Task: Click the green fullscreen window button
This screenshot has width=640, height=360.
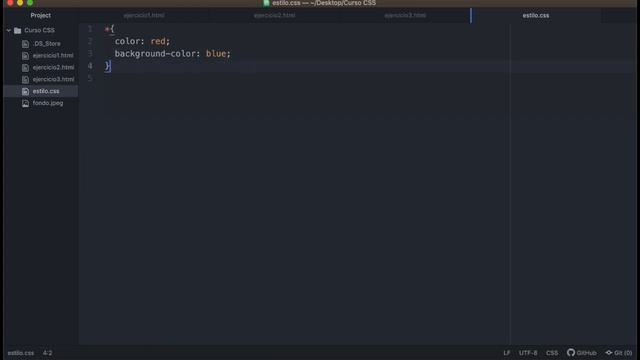Action: pos(30,2)
